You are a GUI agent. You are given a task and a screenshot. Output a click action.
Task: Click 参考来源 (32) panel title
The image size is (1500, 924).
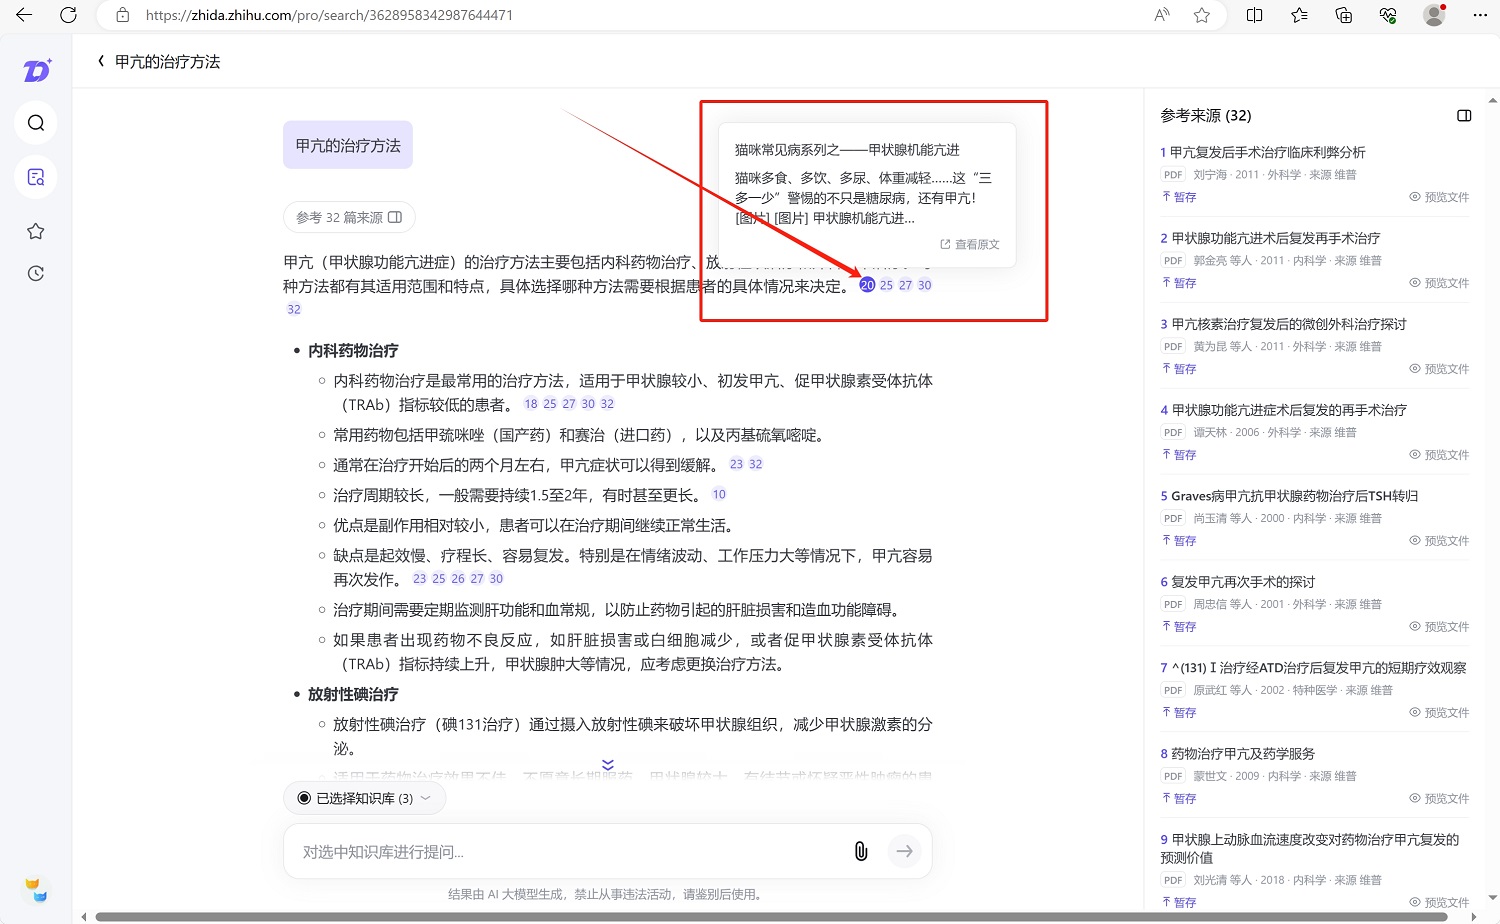pos(1206,116)
